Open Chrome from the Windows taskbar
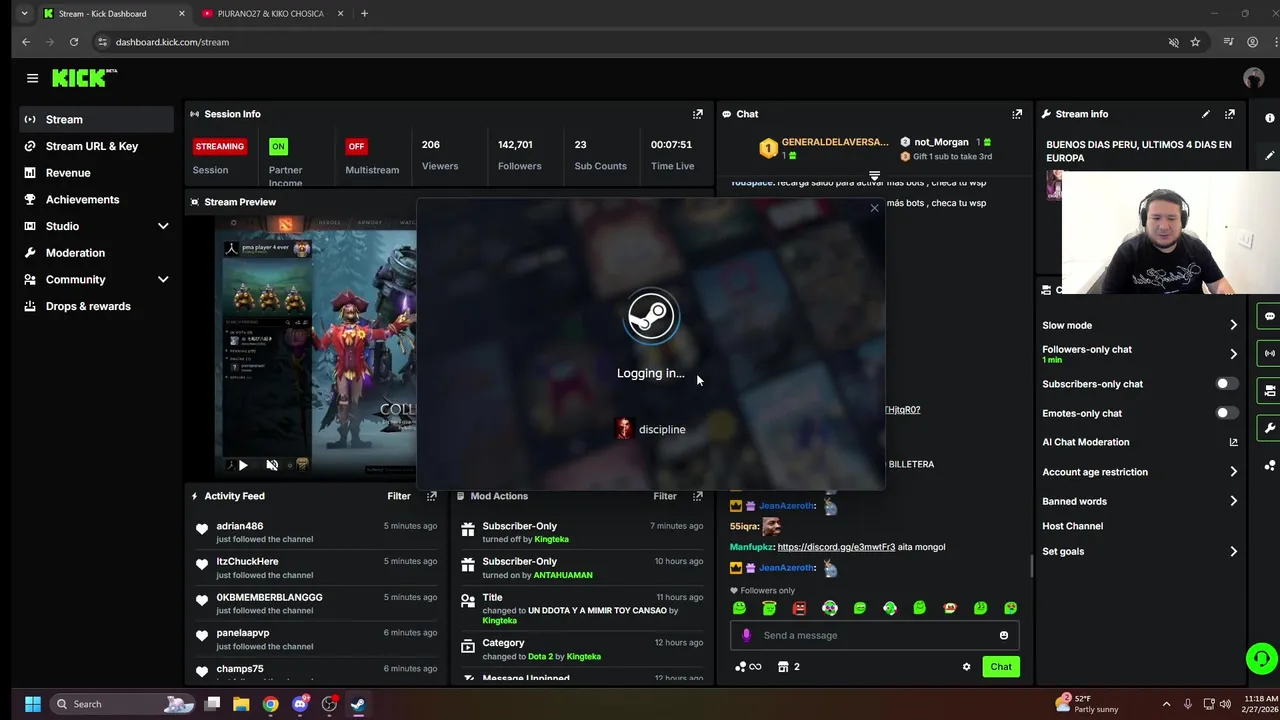1280x720 pixels. coord(270,704)
